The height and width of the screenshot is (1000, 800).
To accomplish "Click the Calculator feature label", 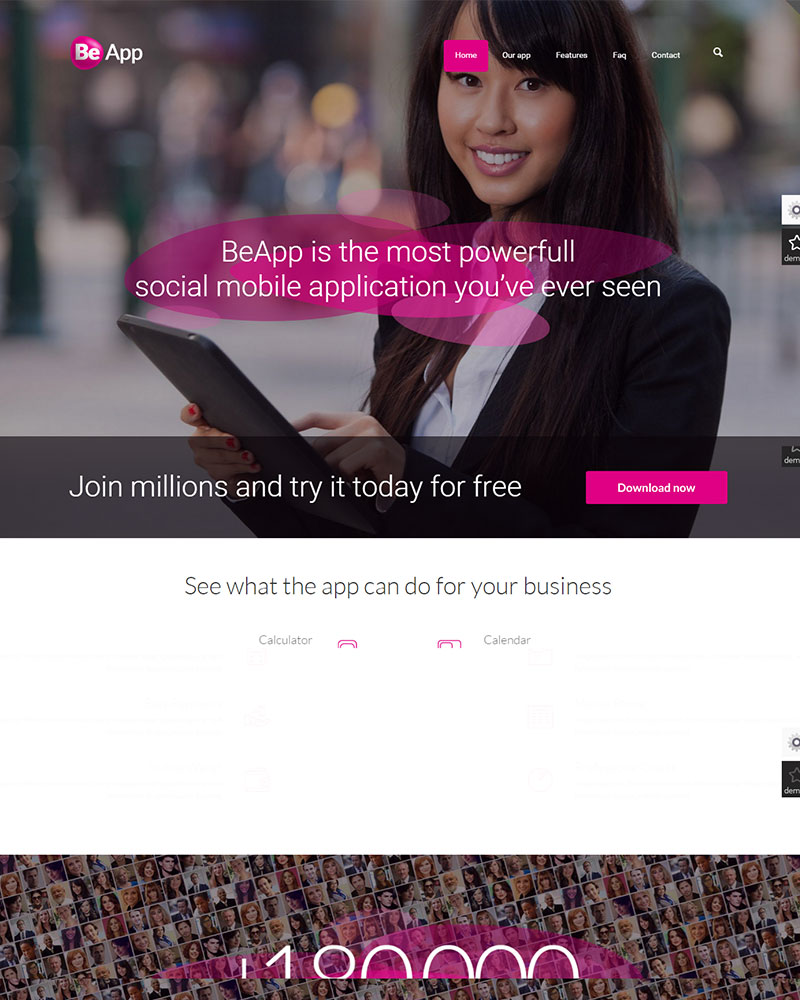I will [x=285, y=640].
